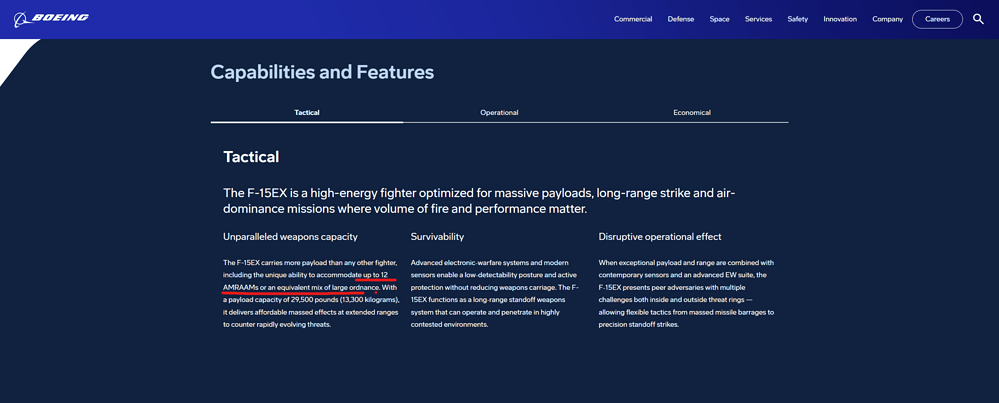
Task: Click the Capabilities and Features heading
Action: (x=322, y=72)
